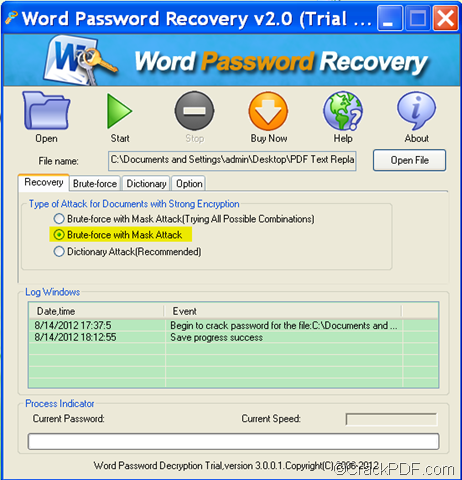This screenshot has height=480, width=462.
Task: Minimize the Word Password Recovery window
Action: coord(390,18)
